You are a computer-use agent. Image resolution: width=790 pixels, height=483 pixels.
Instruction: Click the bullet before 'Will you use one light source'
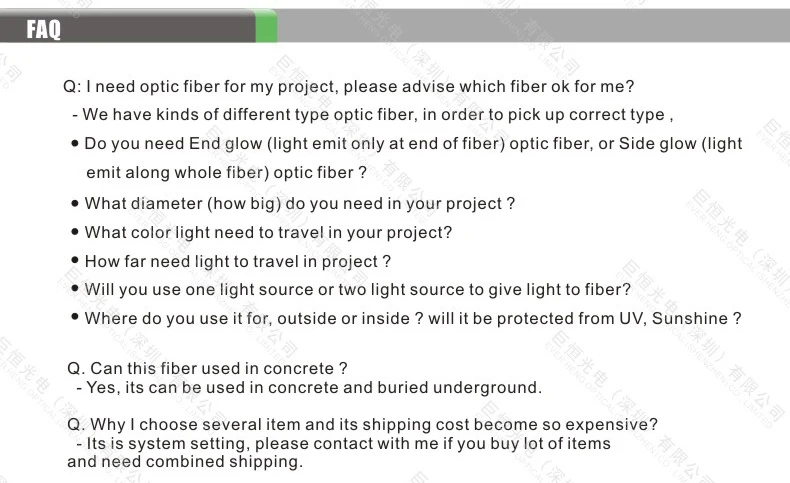[x=75, y=288]
